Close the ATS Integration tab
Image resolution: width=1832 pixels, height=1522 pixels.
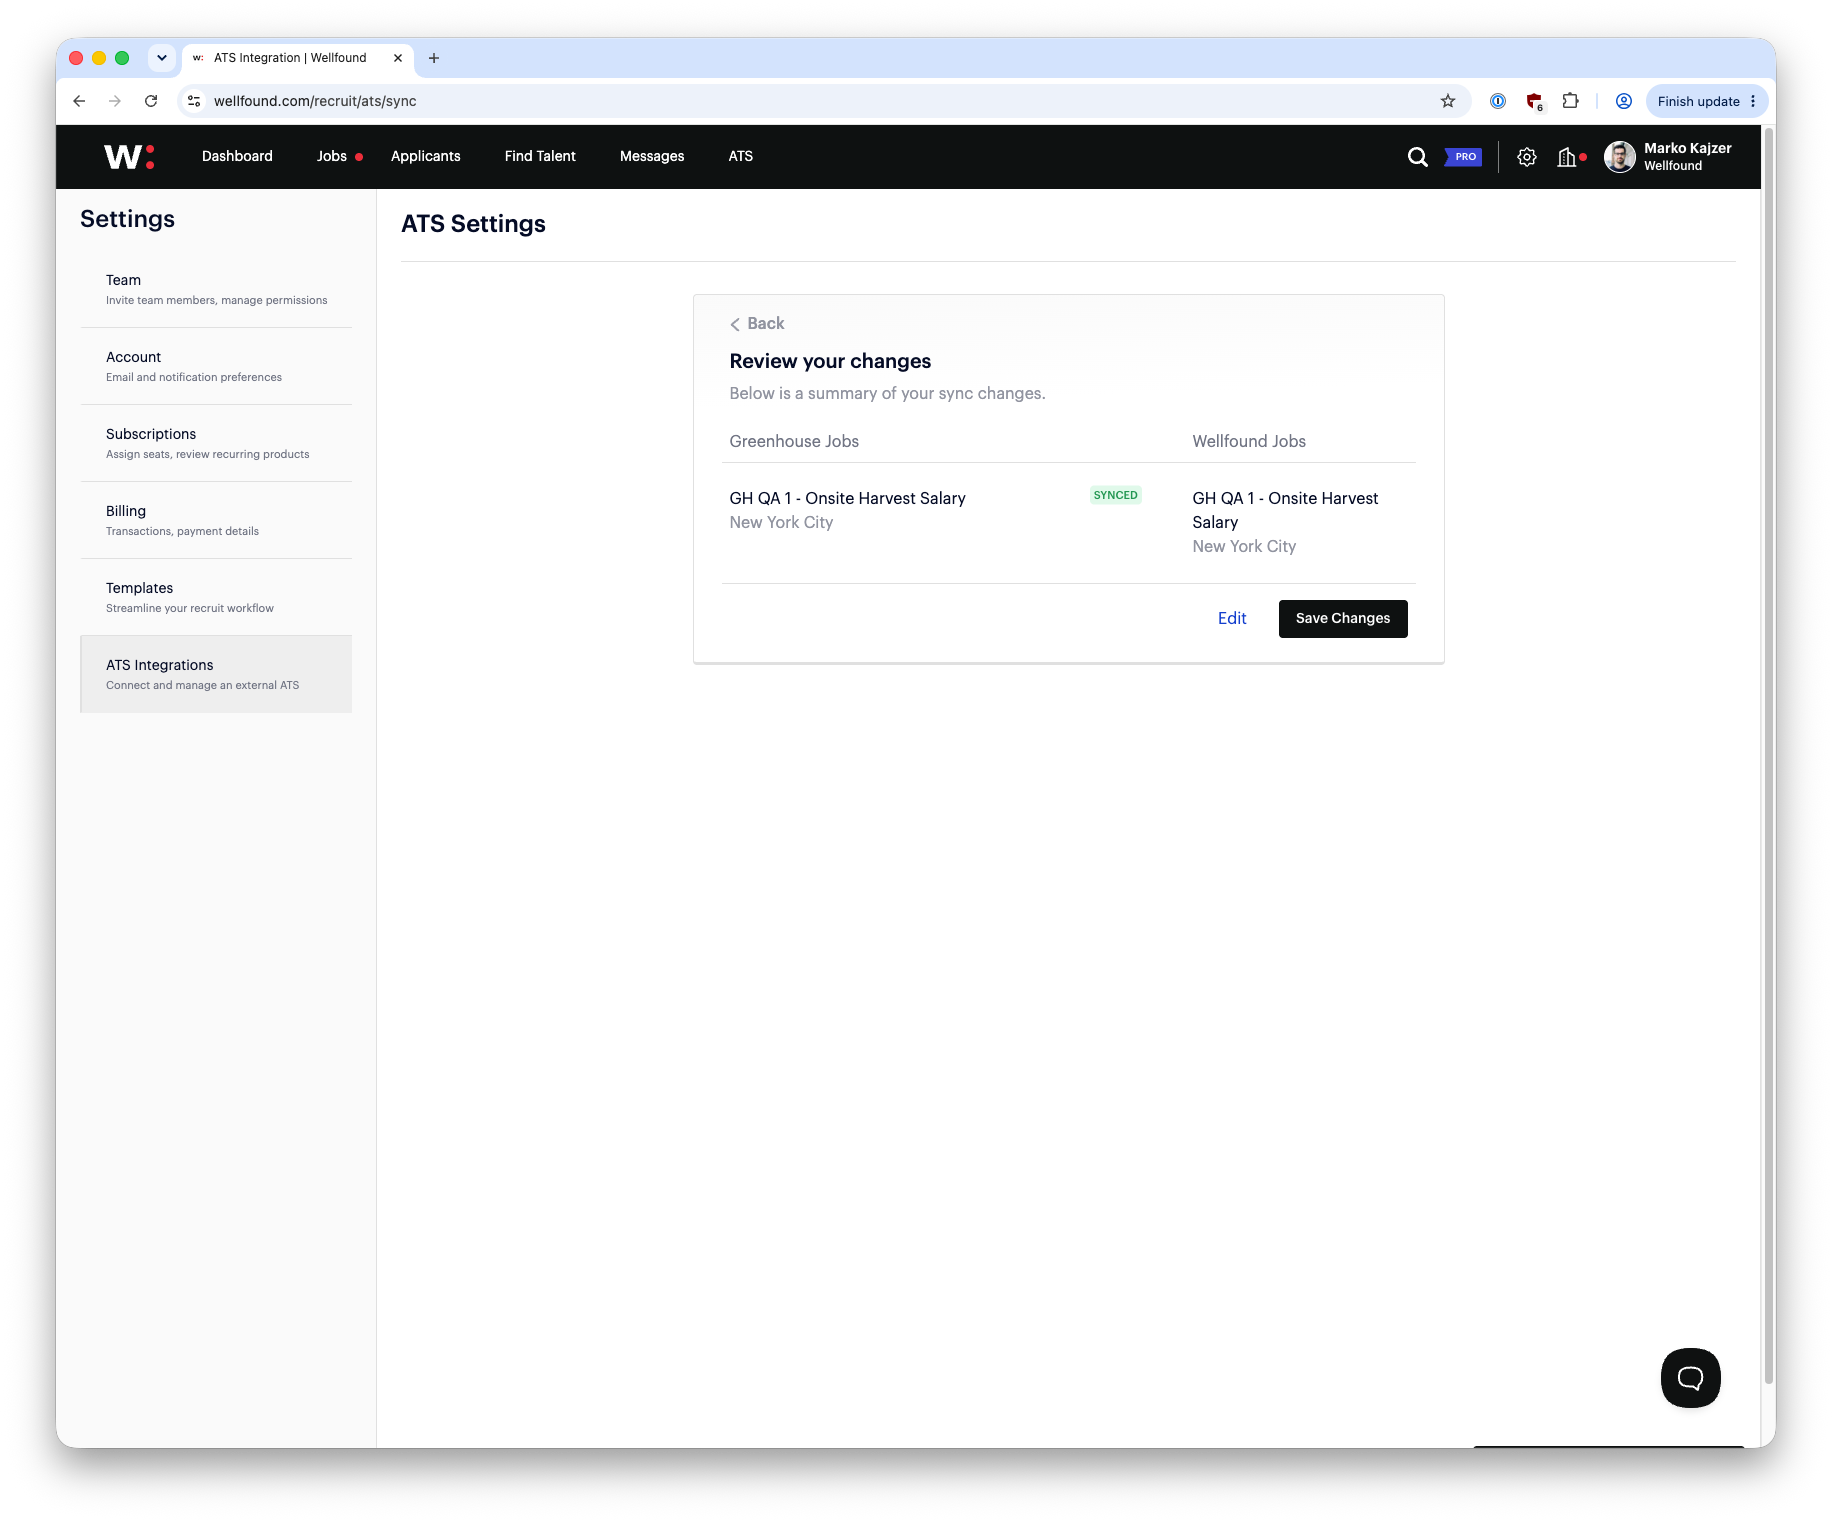tap(398, 58)
